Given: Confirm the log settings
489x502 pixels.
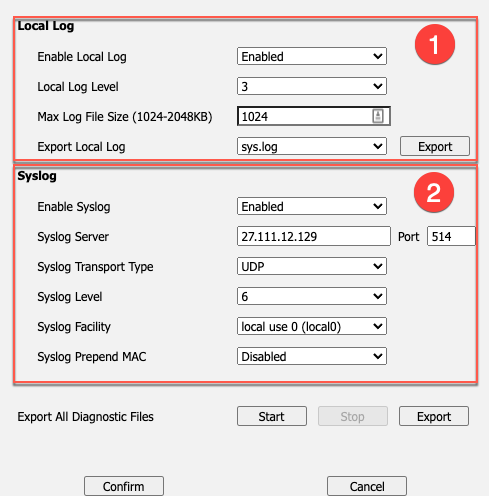Looking at the screenshot, I should [x=124, y=486].
